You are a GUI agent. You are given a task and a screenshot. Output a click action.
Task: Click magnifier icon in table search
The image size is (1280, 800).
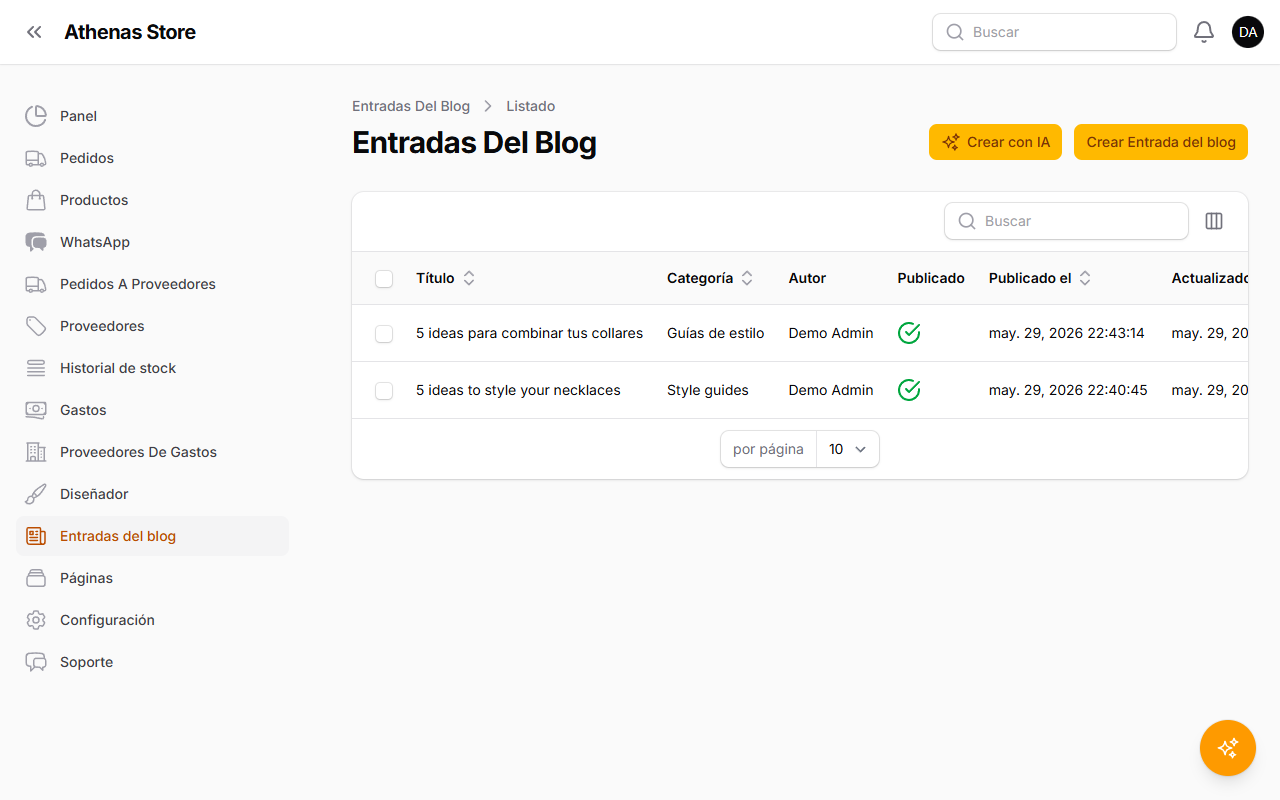pos(967,221)
